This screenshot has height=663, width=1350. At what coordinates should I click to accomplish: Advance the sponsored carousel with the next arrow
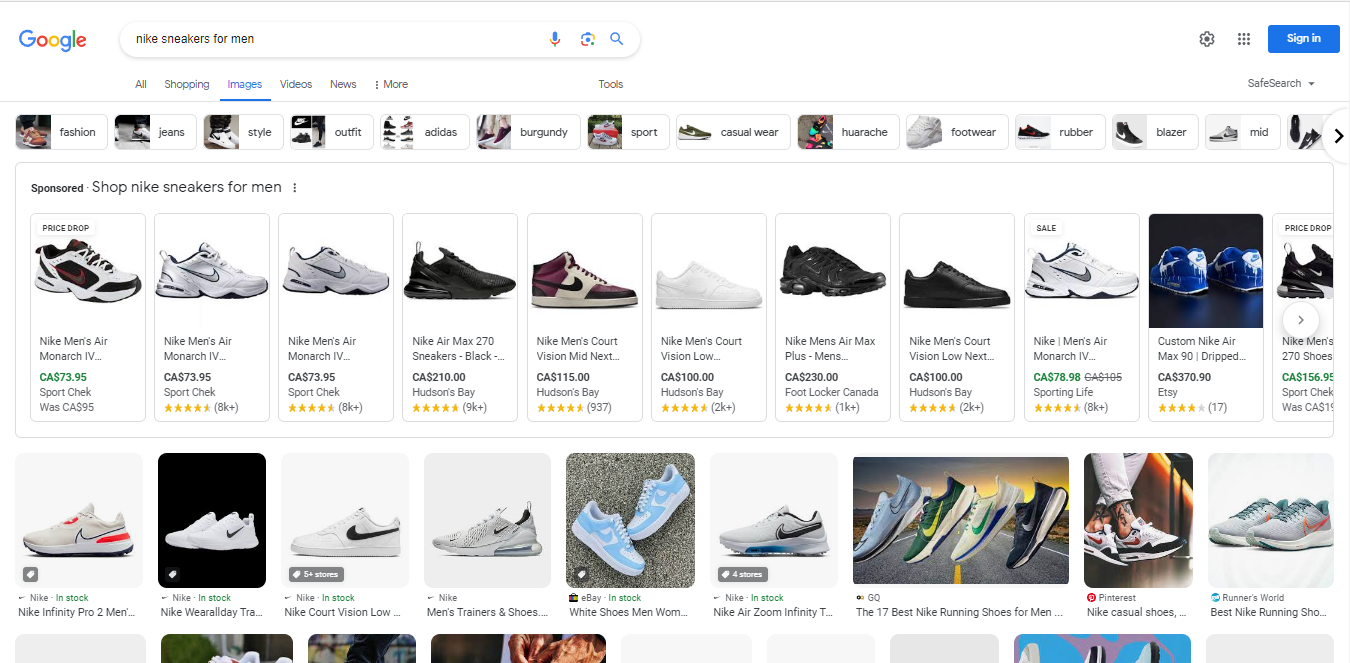(x=1300, y=319)
